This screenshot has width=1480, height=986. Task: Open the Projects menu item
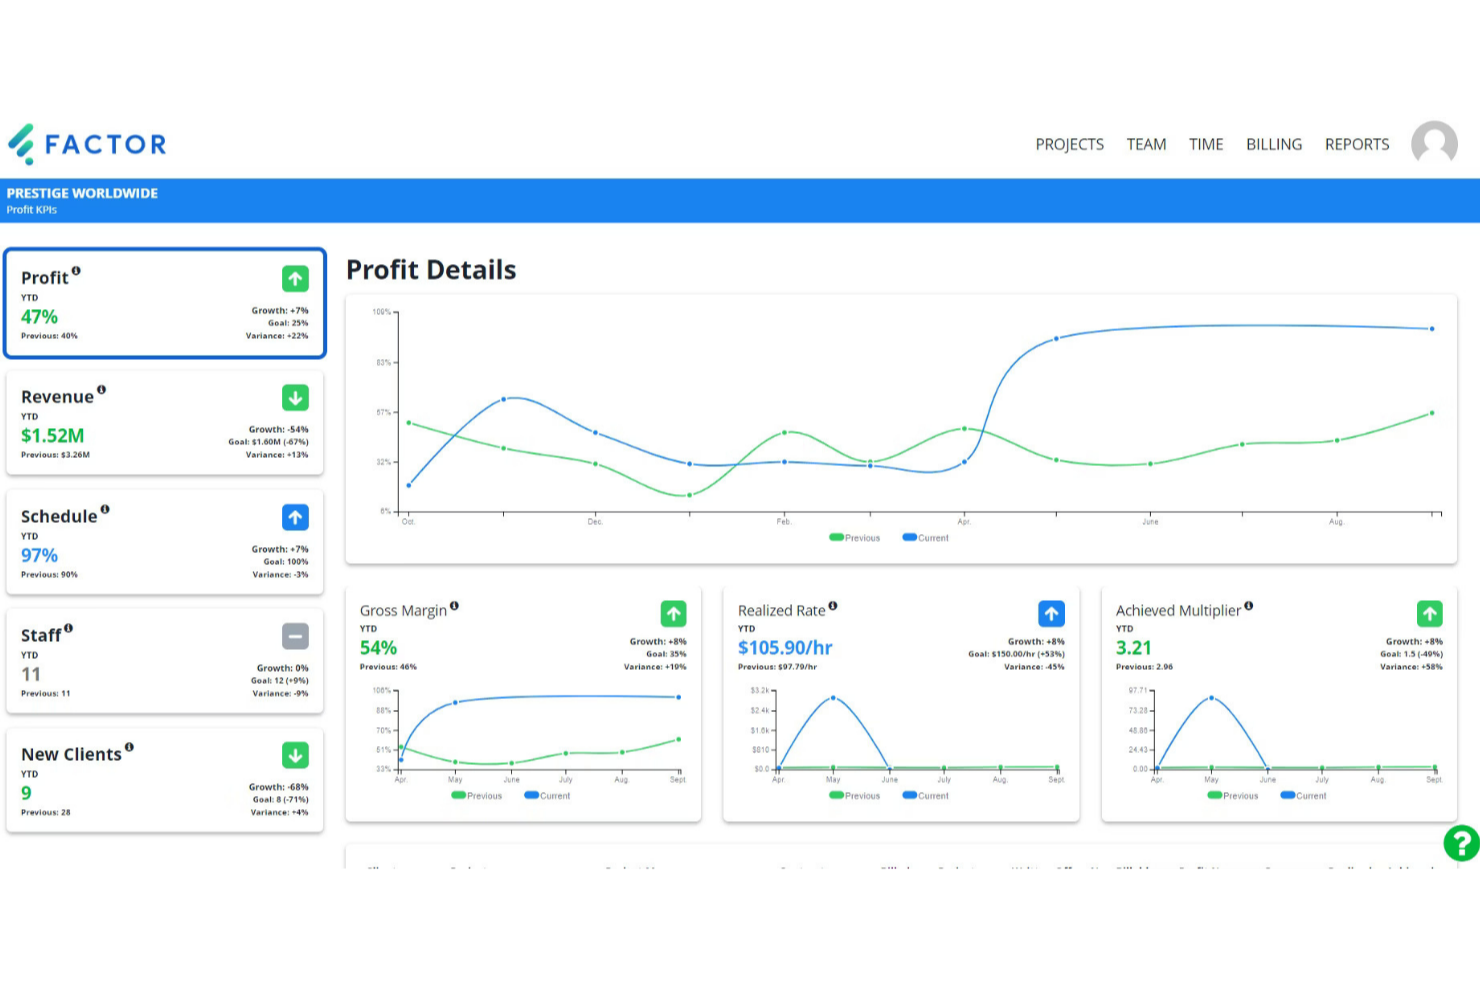[x=1069, y=144]
